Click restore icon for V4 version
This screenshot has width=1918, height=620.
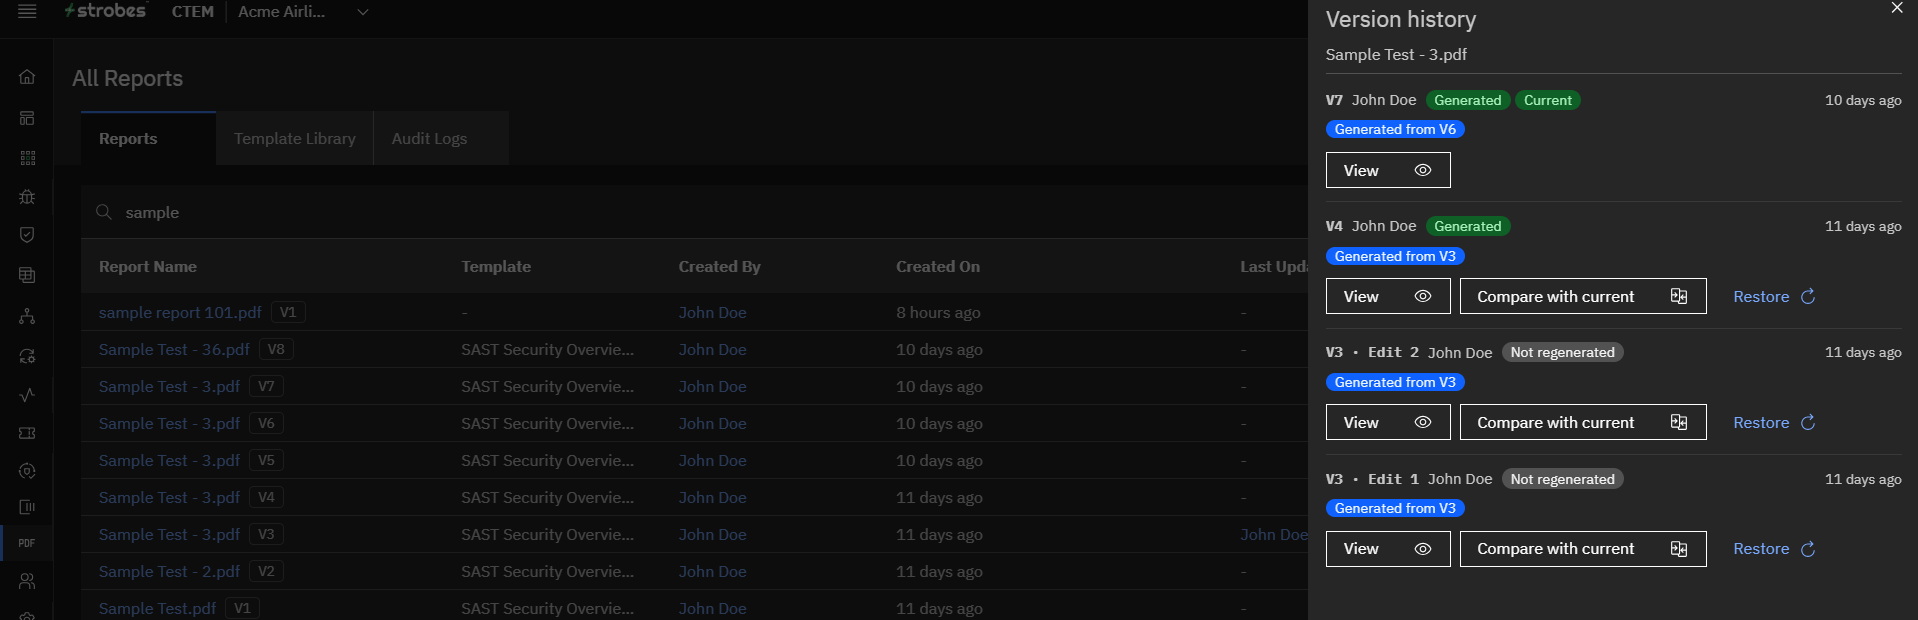click(x=1808, y=297)
